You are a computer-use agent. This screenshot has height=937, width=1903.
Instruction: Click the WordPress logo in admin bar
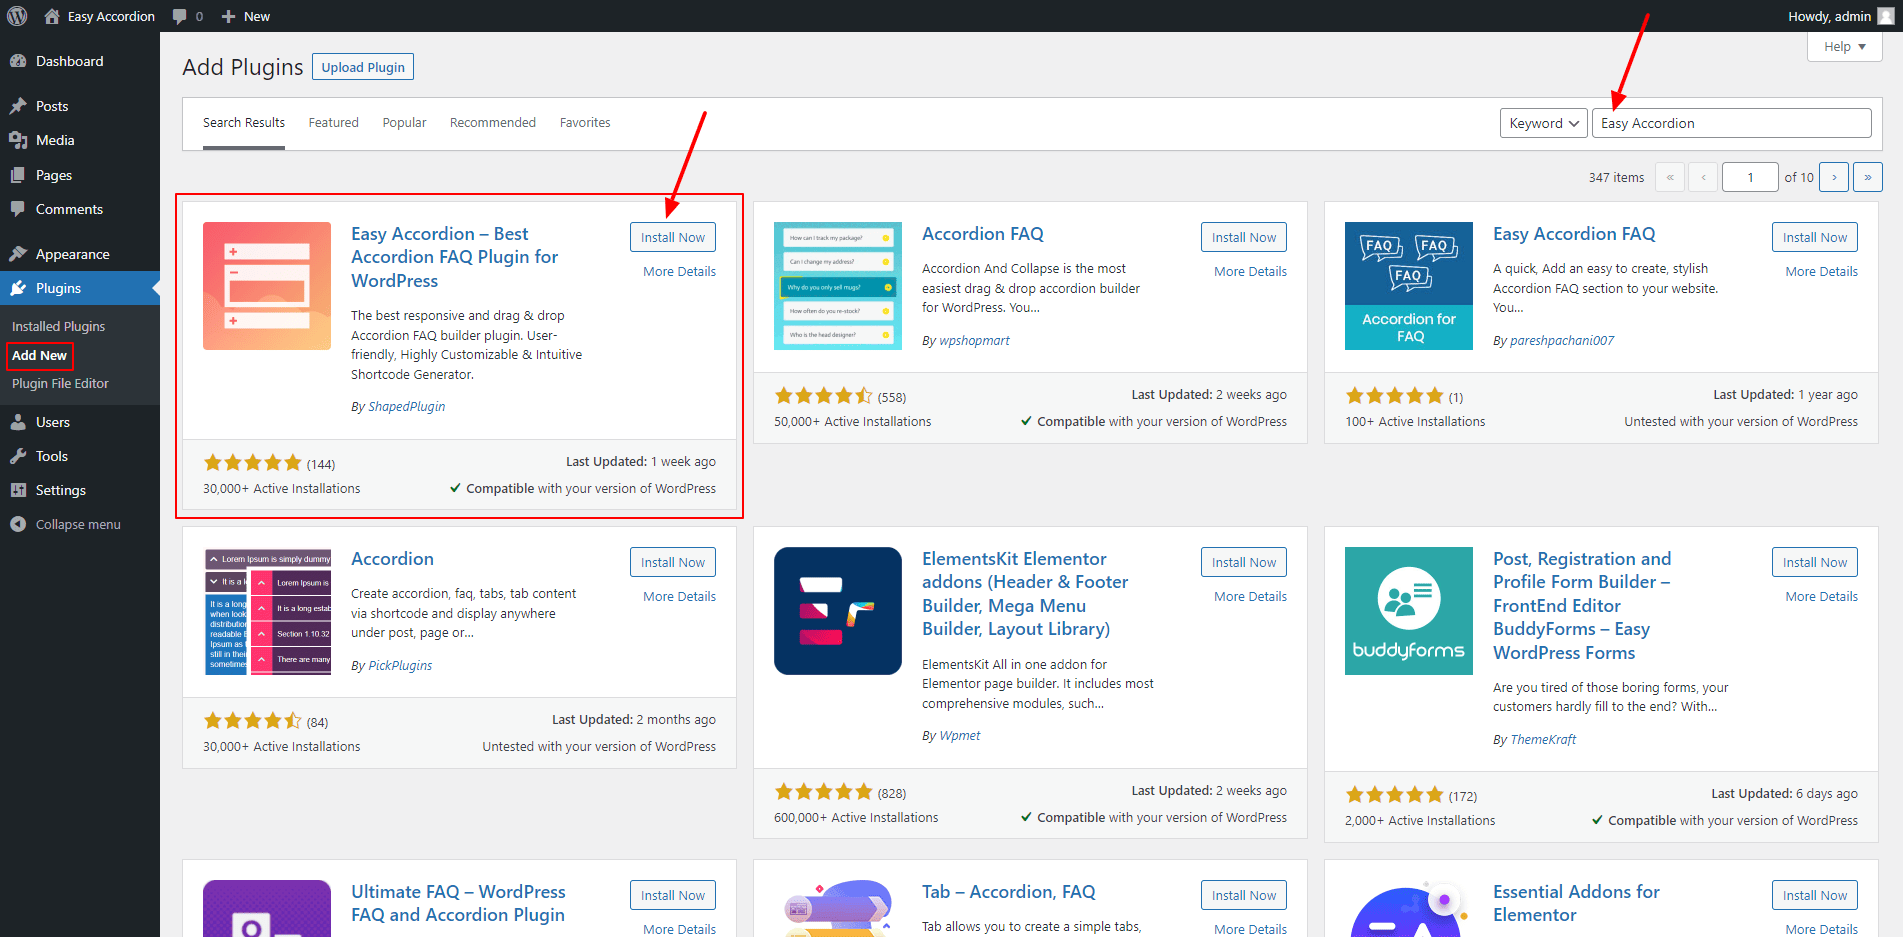[17, 16]
